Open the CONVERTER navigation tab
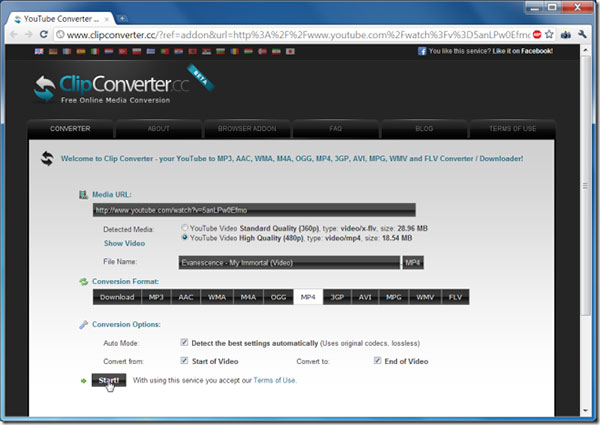This screenshot has width=600, height=425. [x=70, y=129]
